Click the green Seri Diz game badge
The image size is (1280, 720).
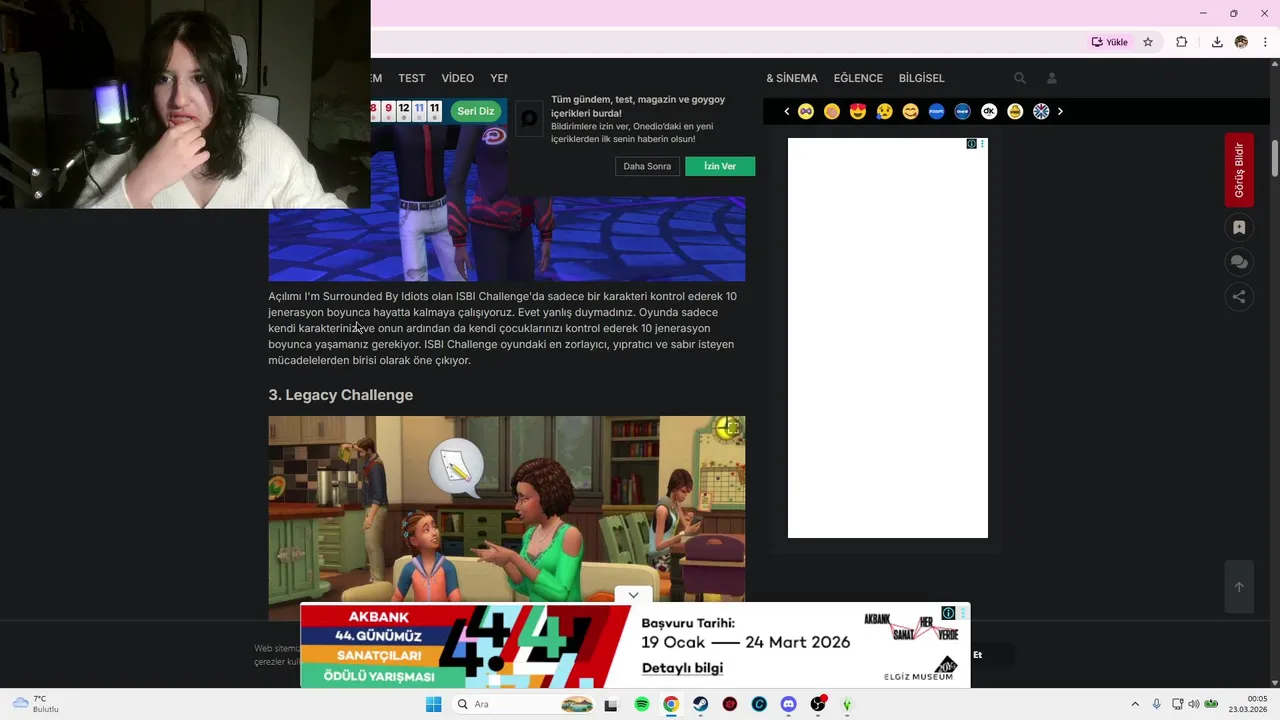[x=476, y=111]
